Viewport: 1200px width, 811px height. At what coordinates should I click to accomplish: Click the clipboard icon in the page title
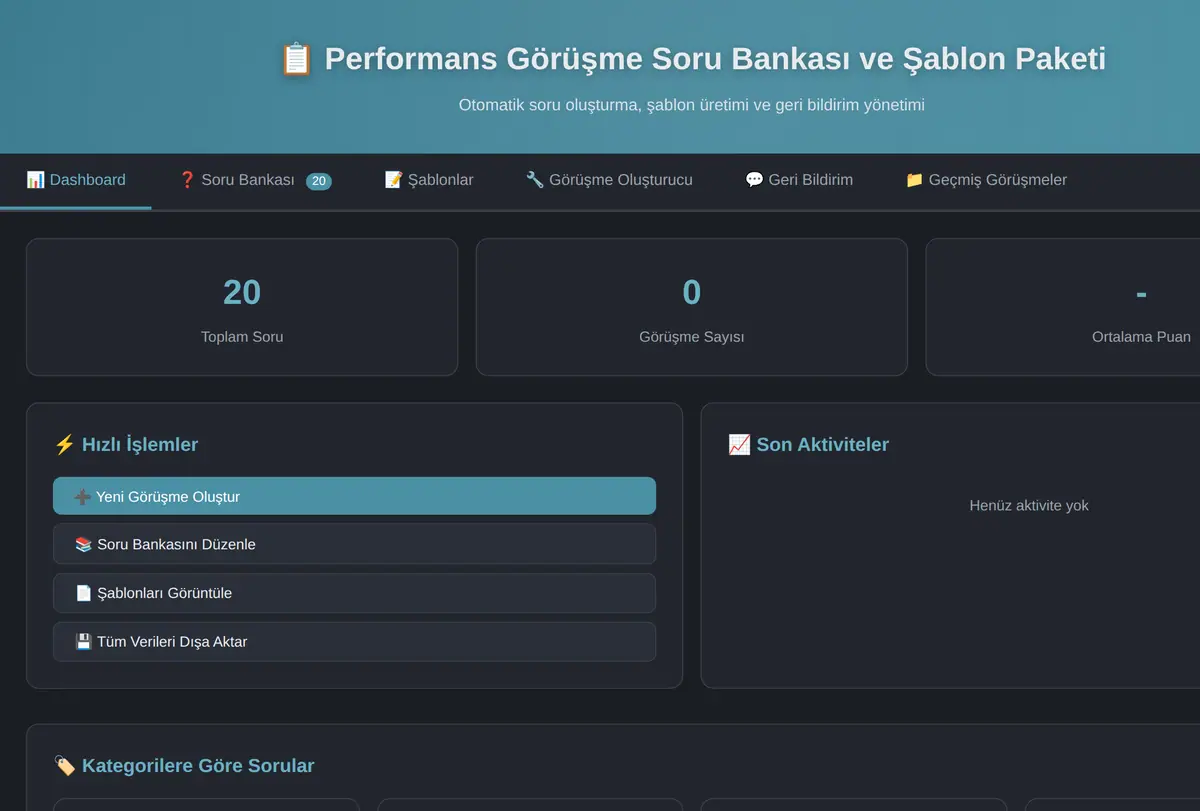(297, 59)
